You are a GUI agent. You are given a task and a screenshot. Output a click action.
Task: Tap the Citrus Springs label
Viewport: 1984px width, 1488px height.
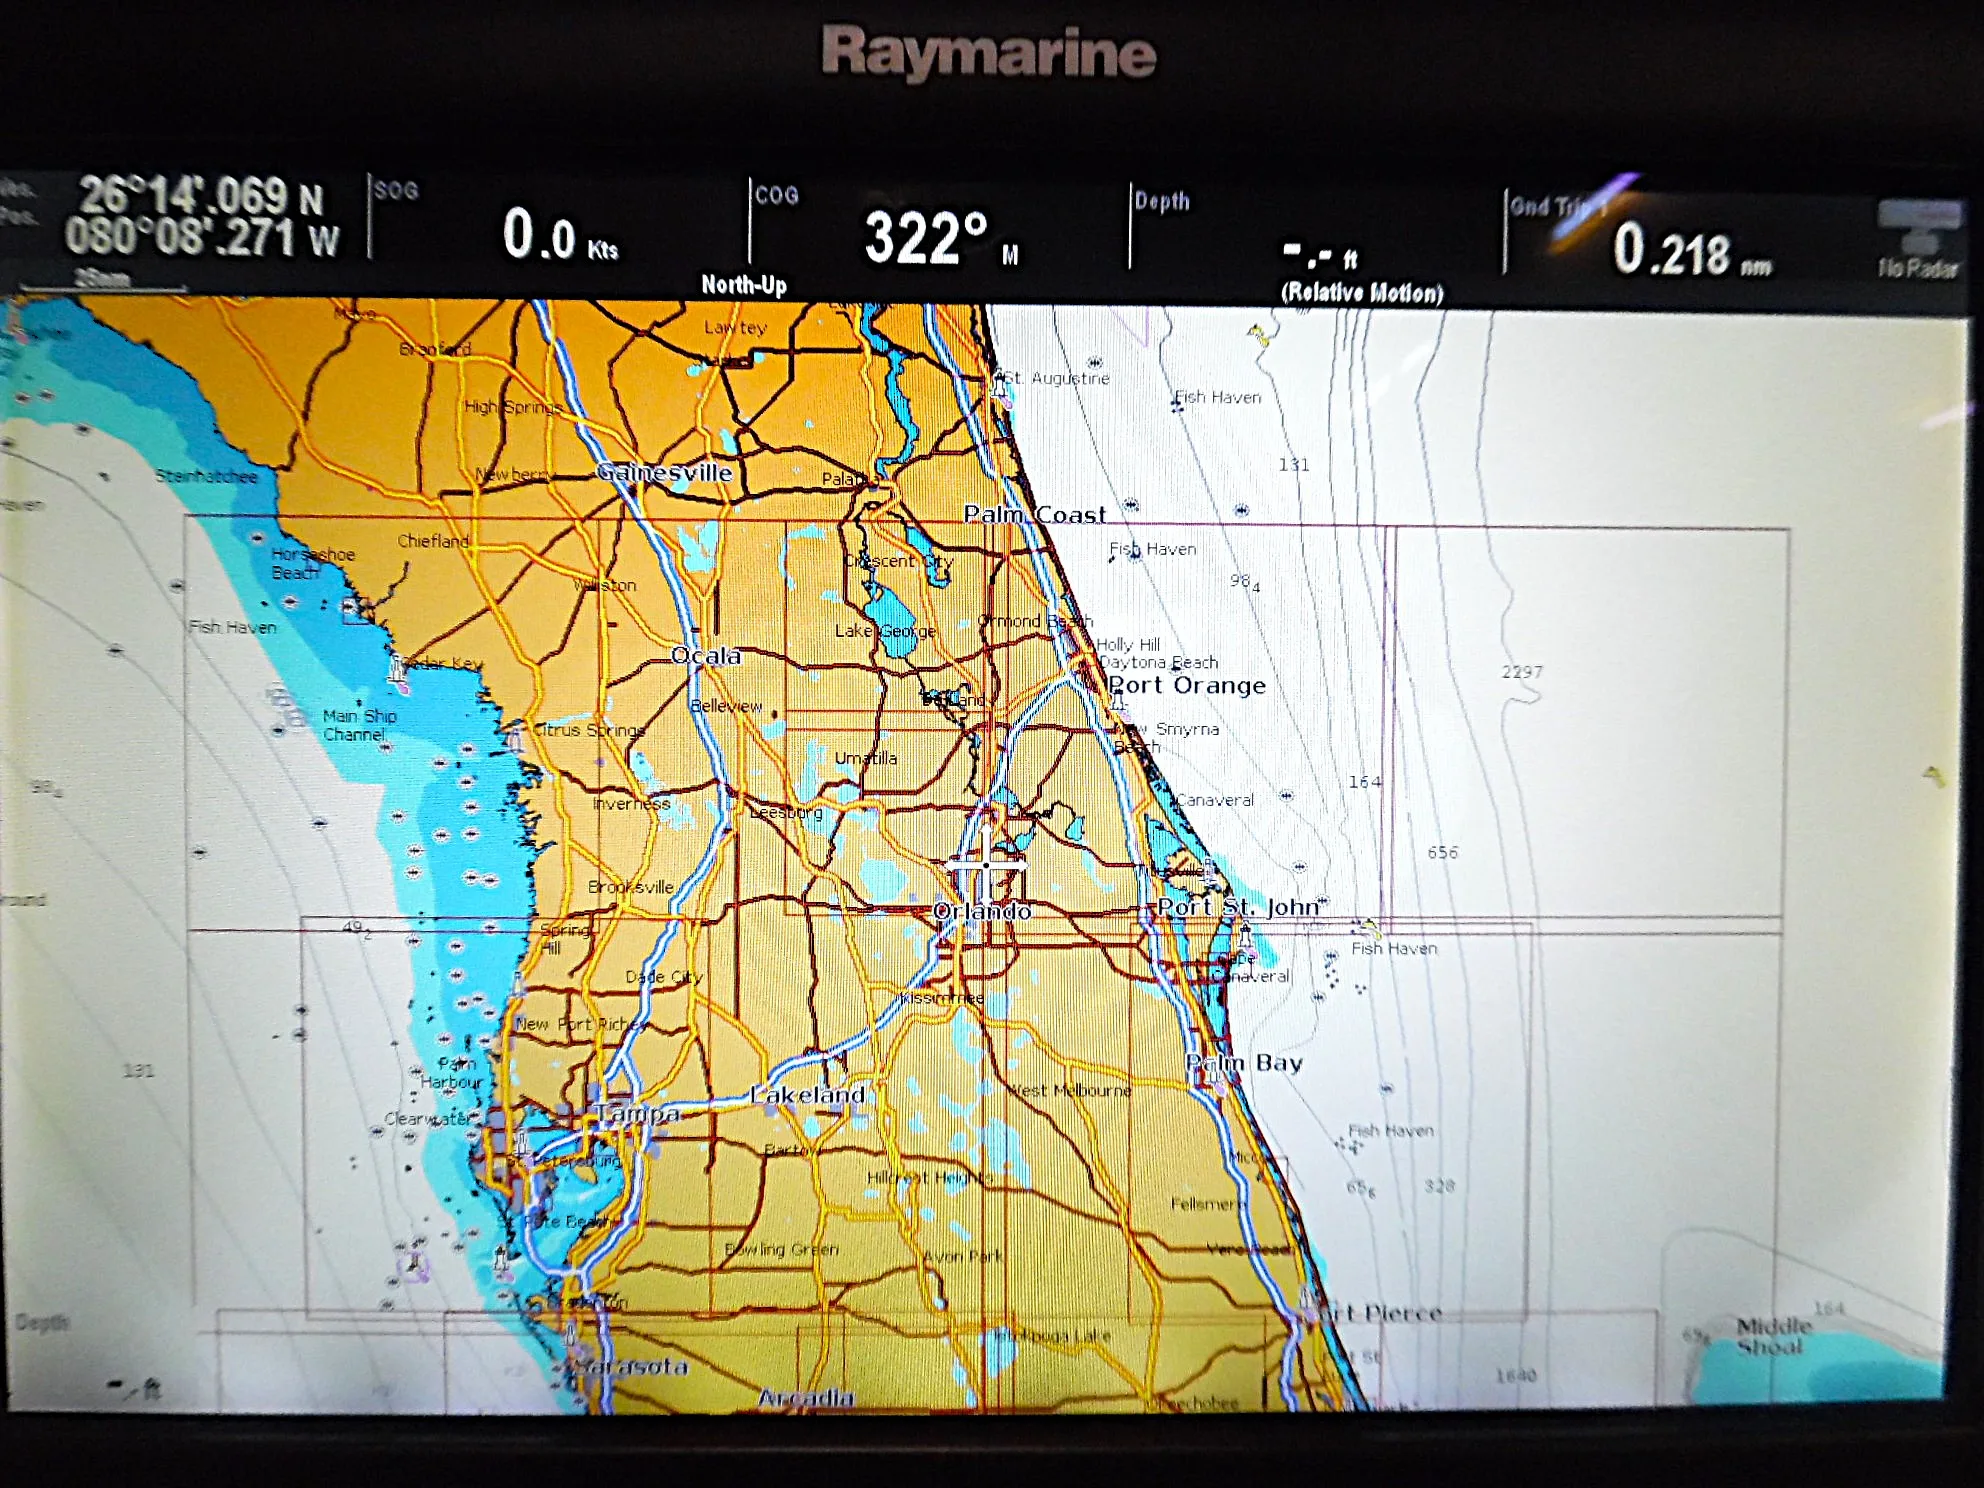589,730
